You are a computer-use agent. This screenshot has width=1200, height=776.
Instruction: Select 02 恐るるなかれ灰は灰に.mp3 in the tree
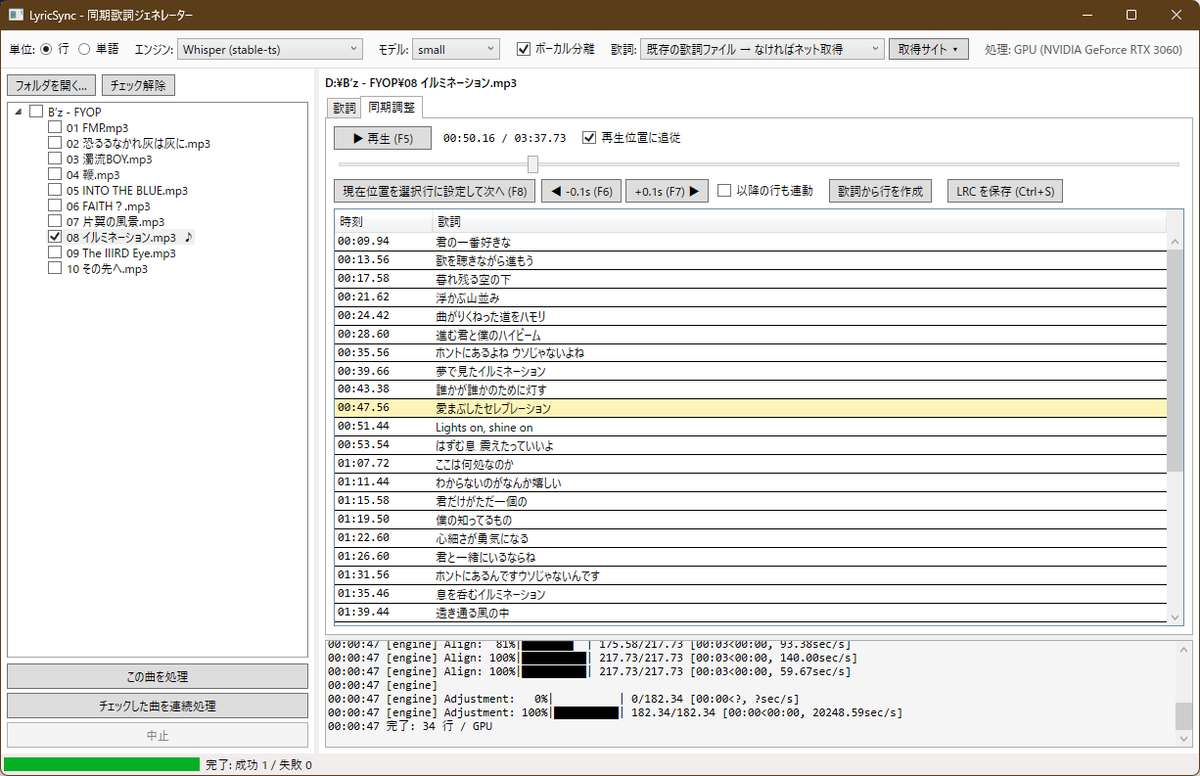coord(138,143)
